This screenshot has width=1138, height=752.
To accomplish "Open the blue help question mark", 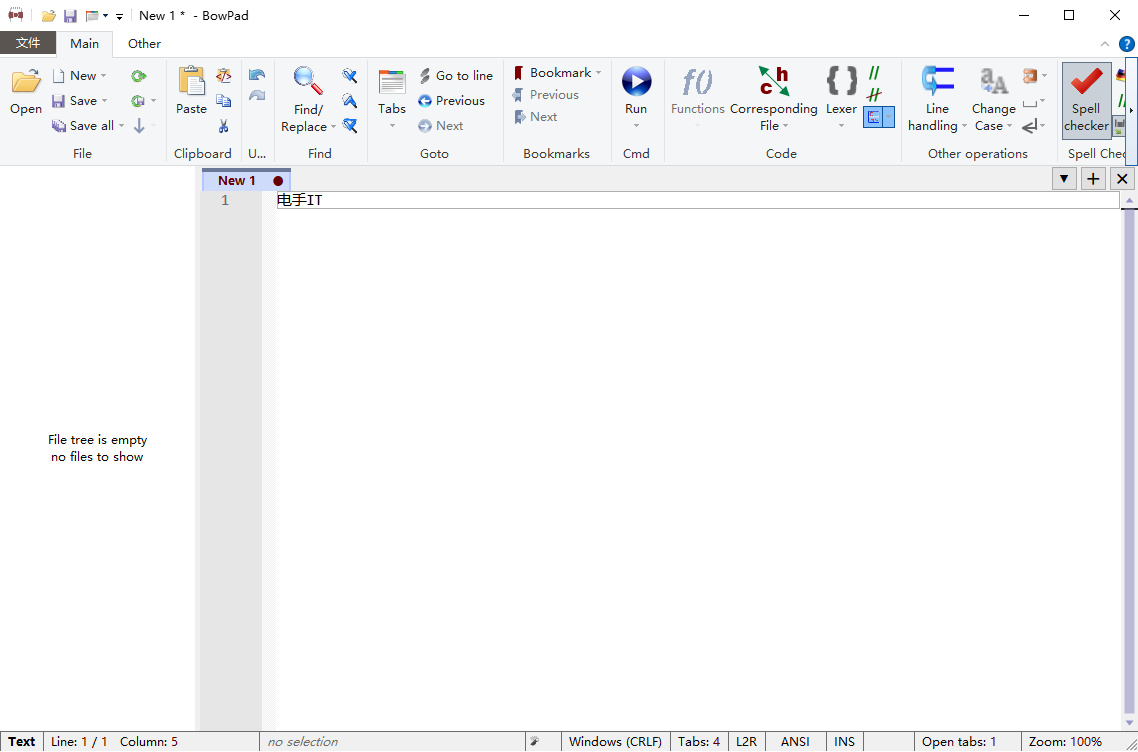I will click(1126, 44).
